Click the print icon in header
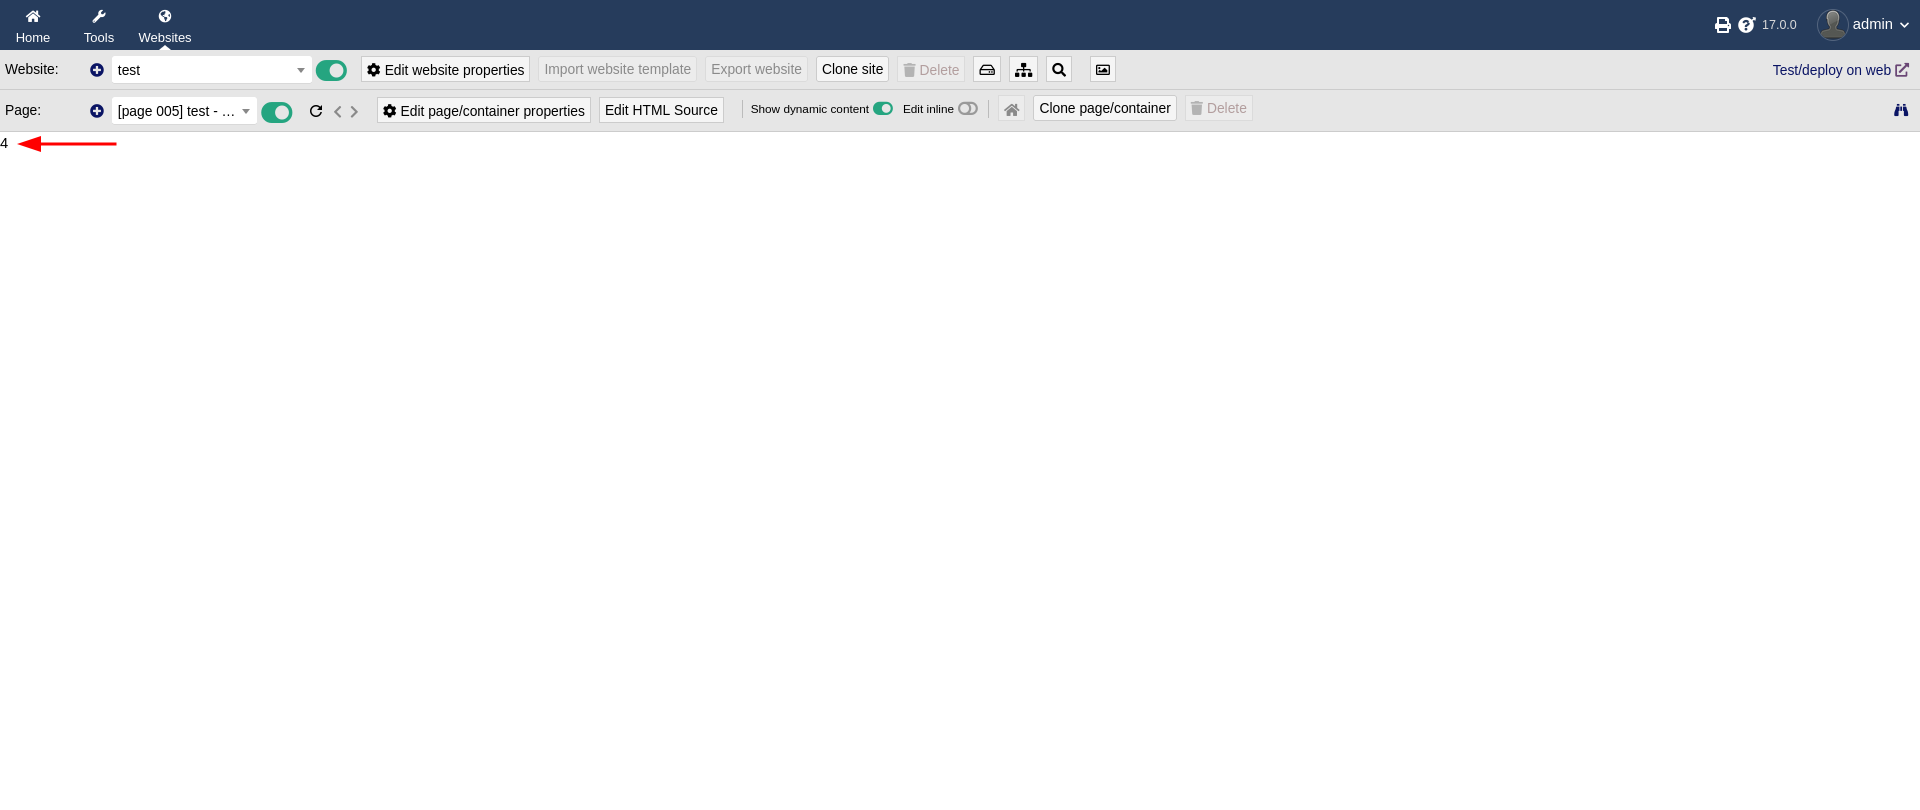This screenshot has height=810, width=1920. (x=1722, y=25)
